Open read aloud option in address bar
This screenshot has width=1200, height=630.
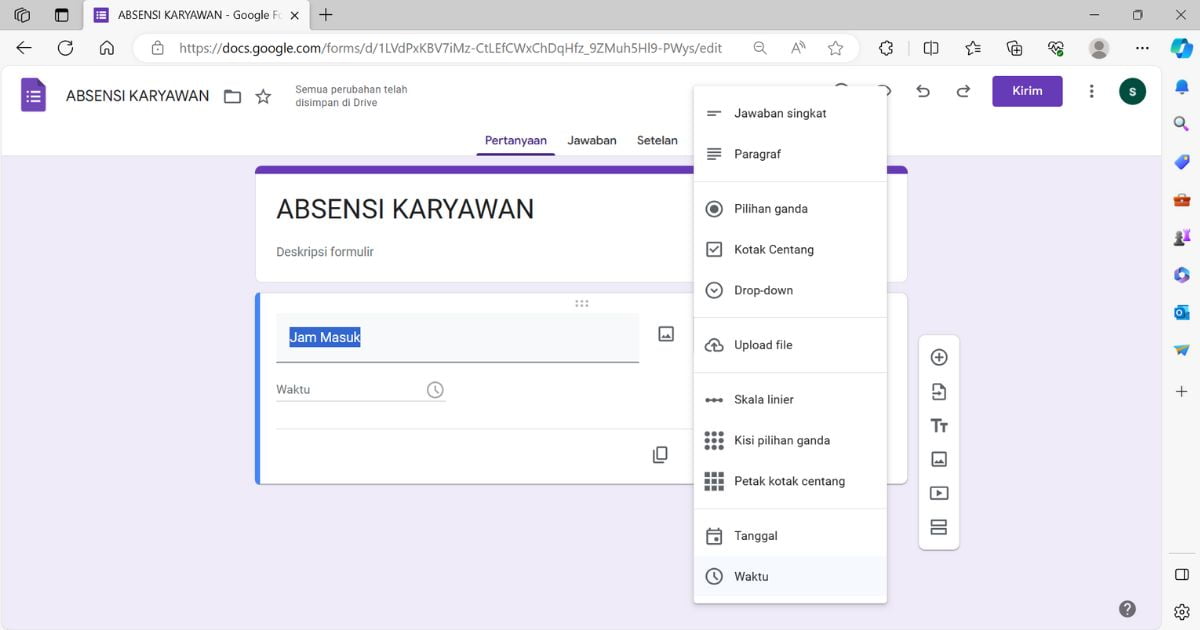(798, 48)
